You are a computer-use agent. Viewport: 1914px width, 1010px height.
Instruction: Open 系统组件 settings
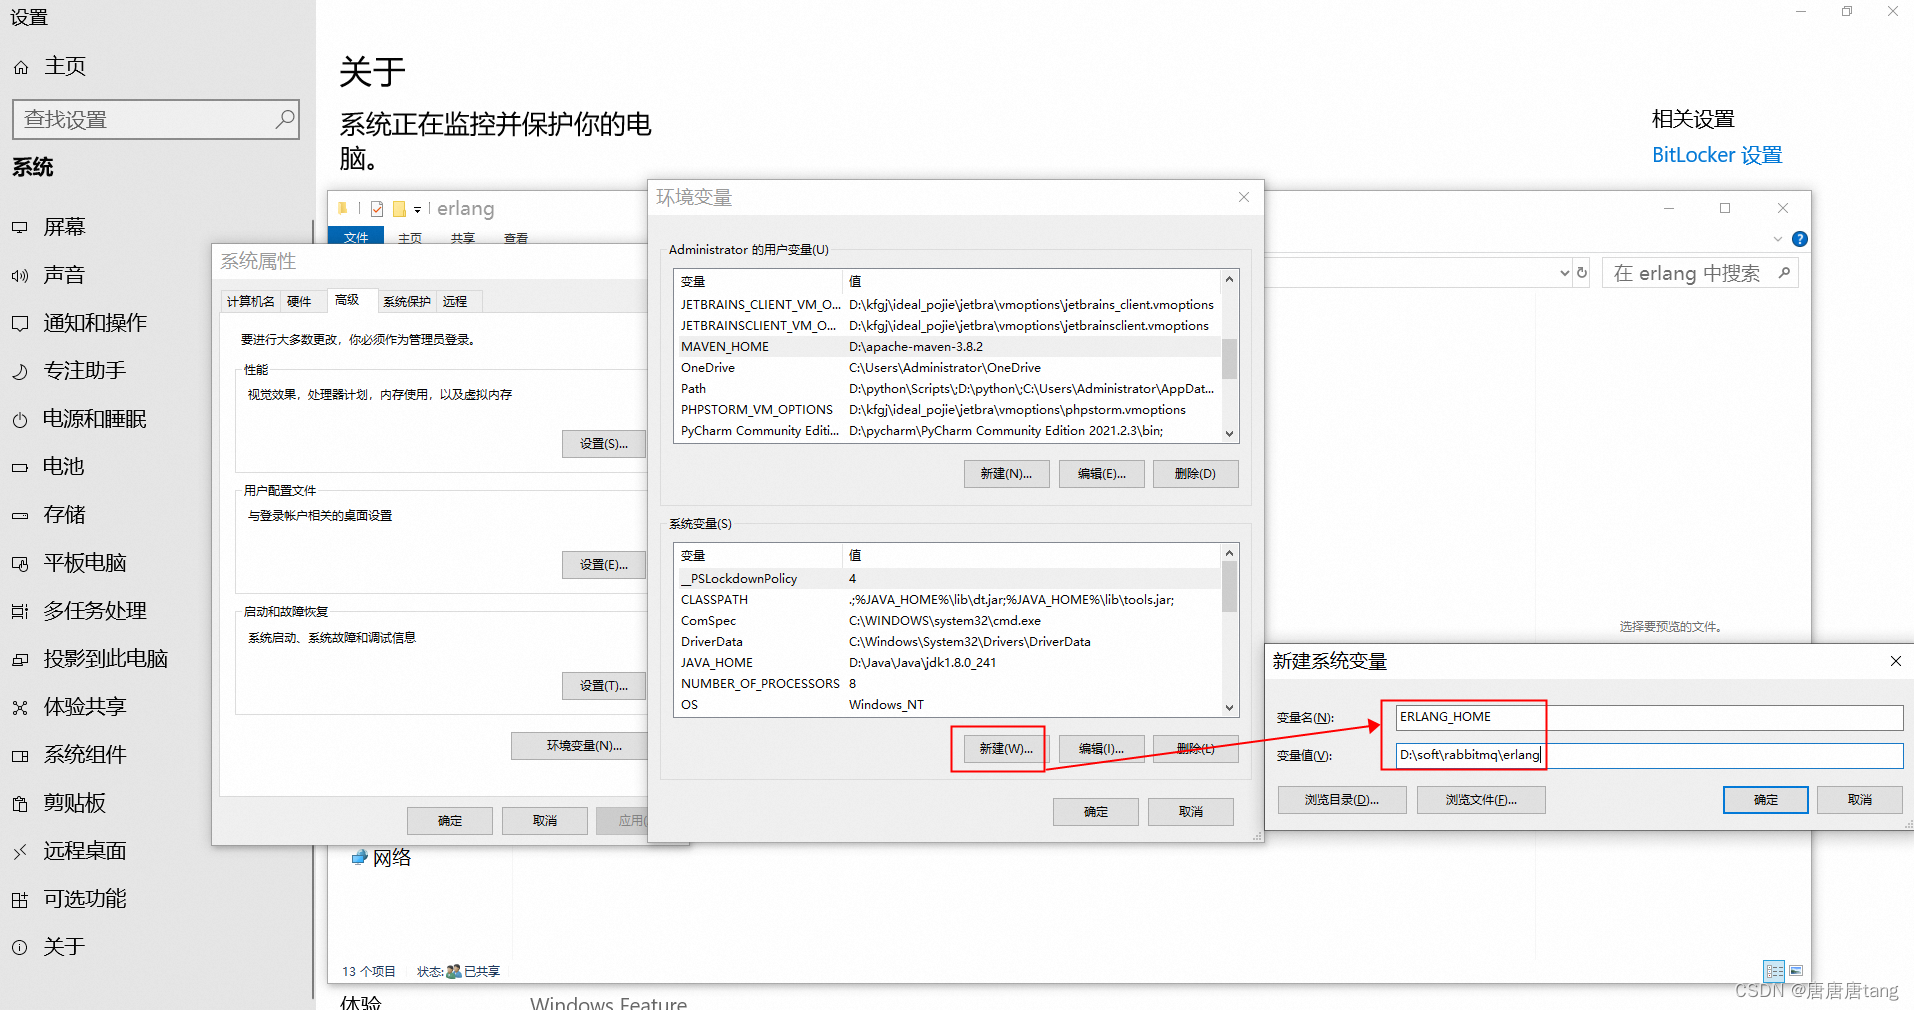(70, 755)
